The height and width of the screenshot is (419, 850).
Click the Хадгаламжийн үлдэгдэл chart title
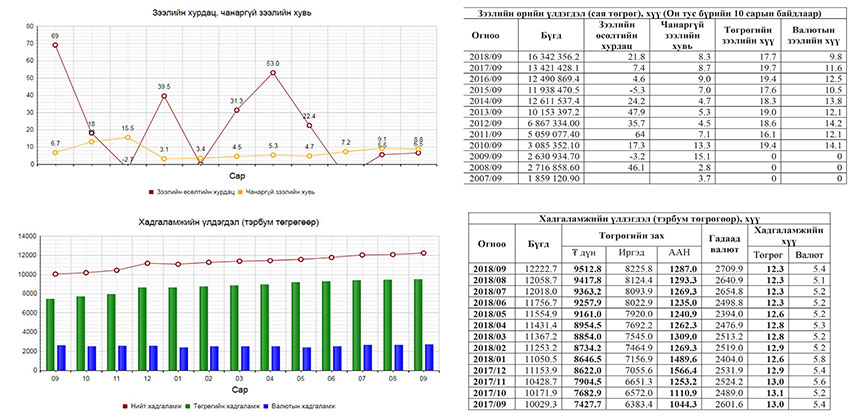pyautogui.click(x=218, y=223)
